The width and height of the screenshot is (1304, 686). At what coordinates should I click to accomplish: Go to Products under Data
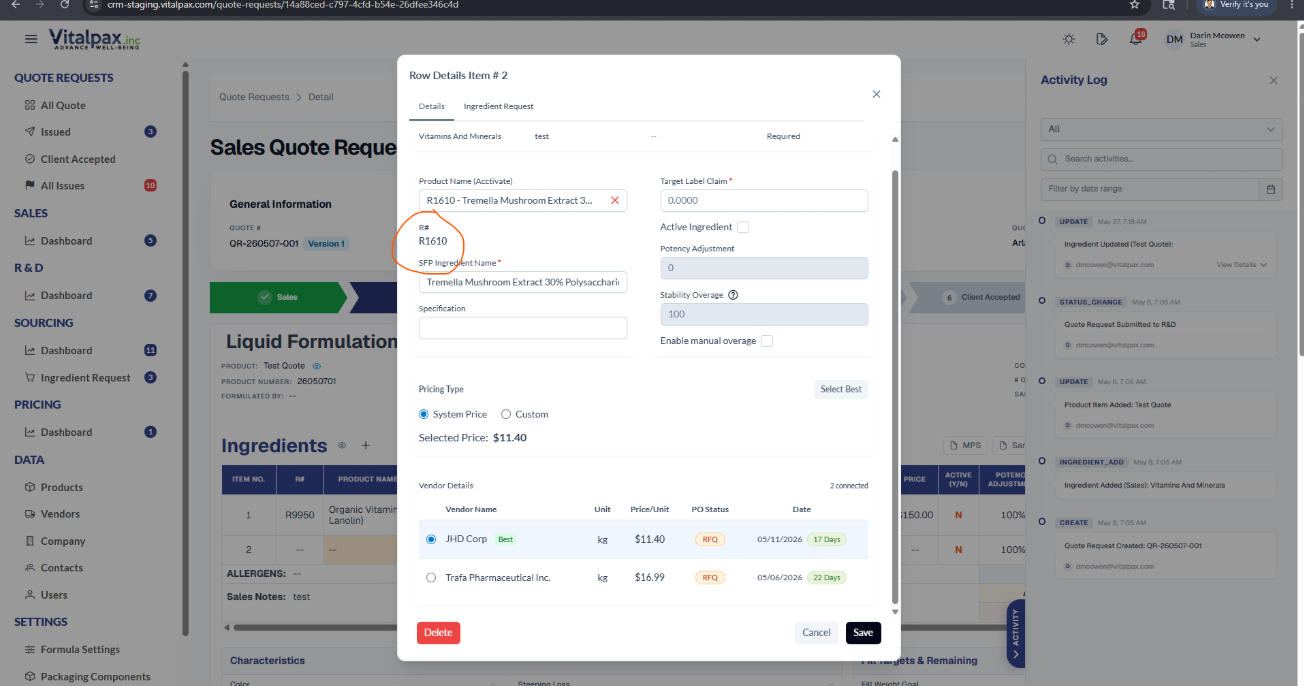pyautogui.click(x=61, y=488)
